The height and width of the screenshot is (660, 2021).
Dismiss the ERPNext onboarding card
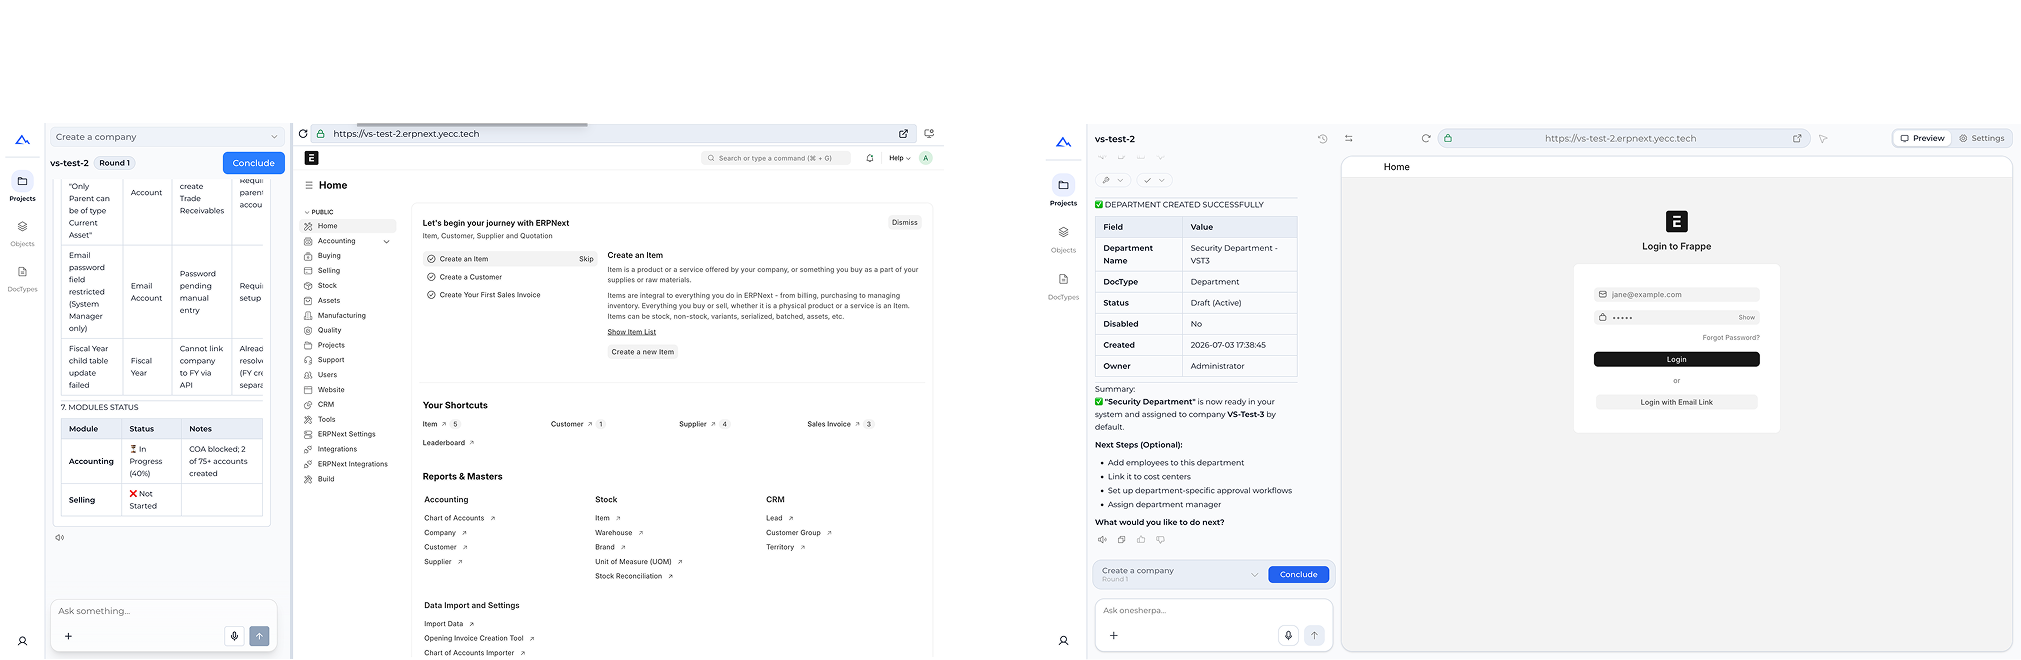pyautogui.click(x=904, y=223)
